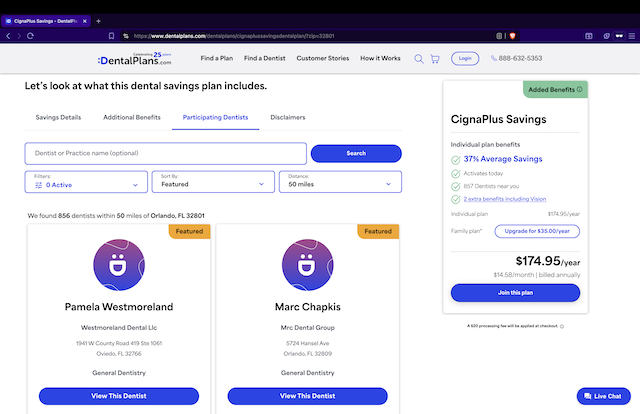Open the site search magnifier icon
Image resolution: width=640 pixels, height=414 pixels.
pyautogui.click(x=419, y=59)
